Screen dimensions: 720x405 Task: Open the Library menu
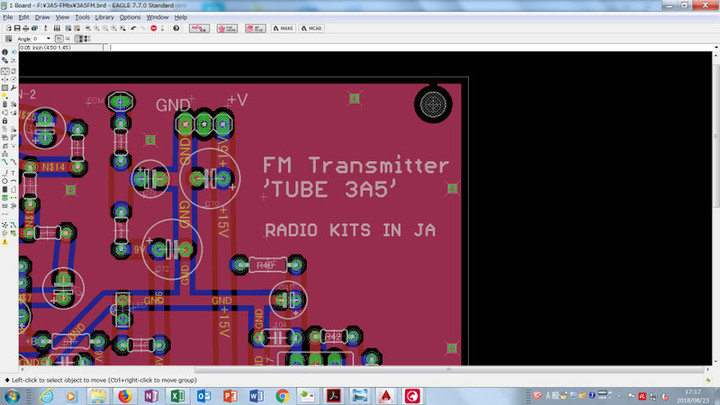pos(104,17)
